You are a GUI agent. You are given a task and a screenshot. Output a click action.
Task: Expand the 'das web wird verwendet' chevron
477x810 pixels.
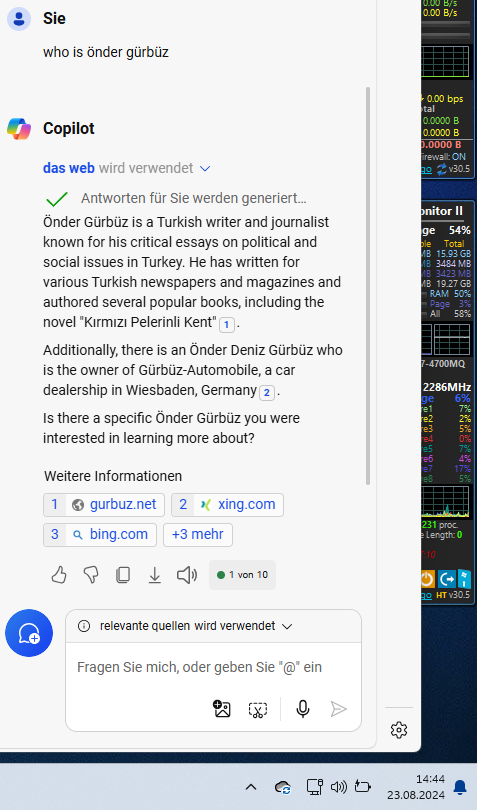205,168
